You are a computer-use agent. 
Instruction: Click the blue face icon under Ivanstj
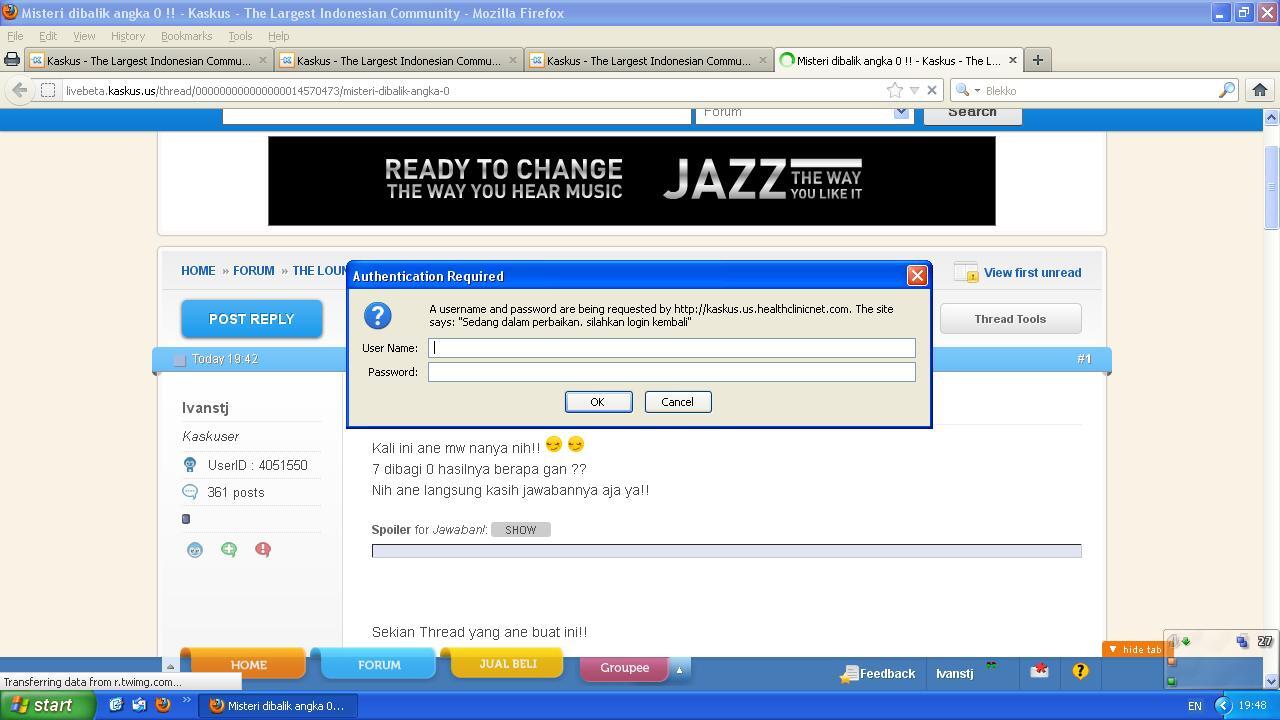[x=195, y=550]
